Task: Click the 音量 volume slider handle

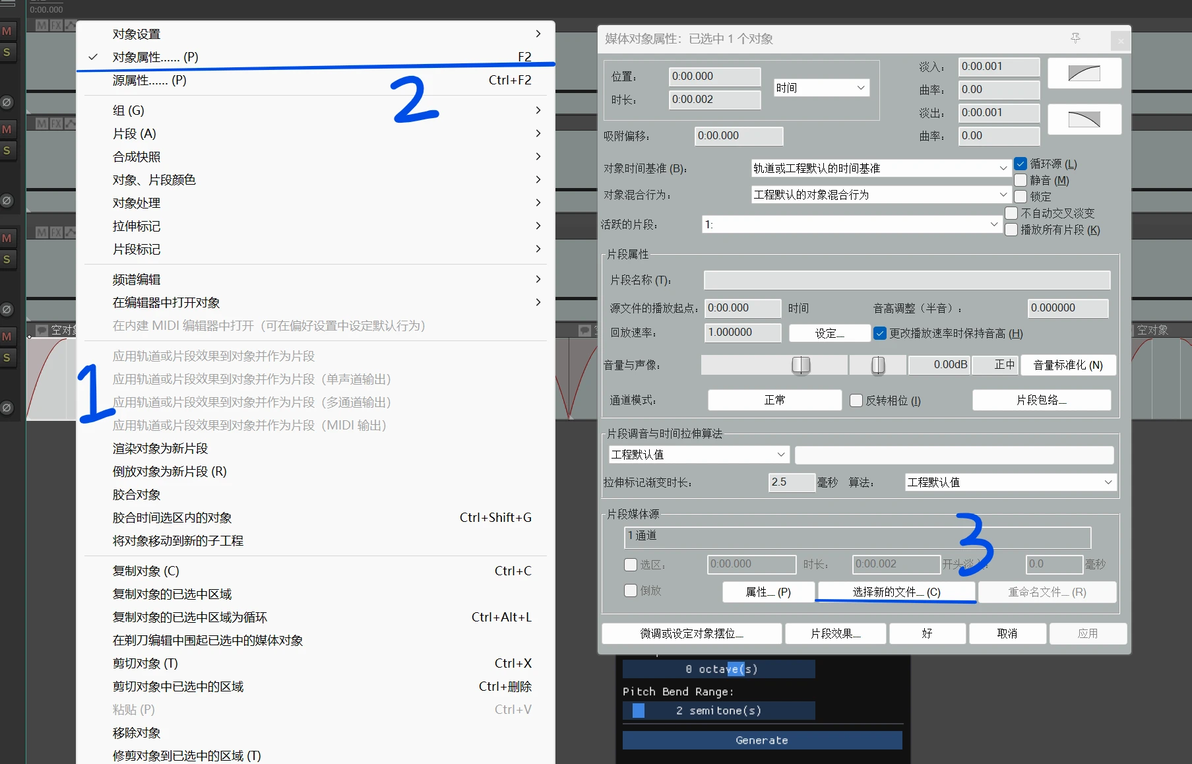Action: click(x=800, y=365)
